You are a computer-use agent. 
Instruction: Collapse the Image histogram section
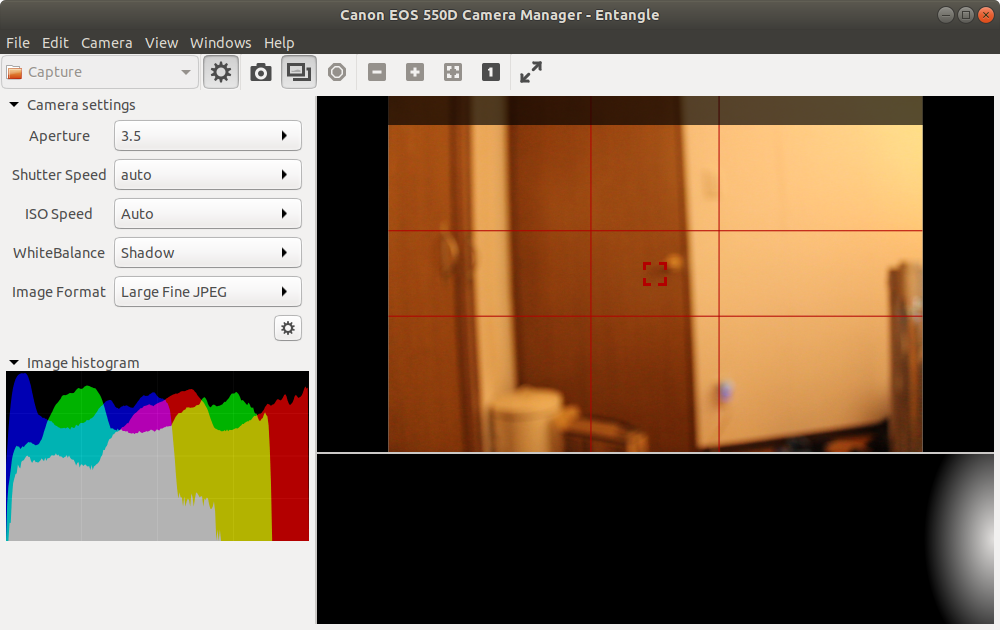[x=13, y=362]
